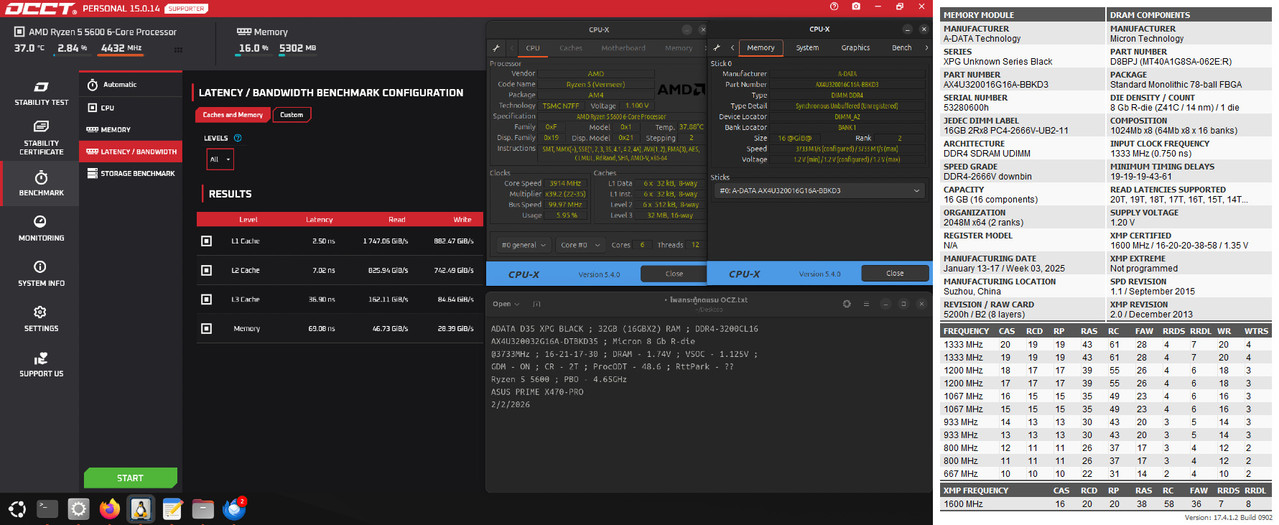The image size is (1279, 525).
Task: Toggle the L2 Cache row checkbox
Action: (x=206, y=270)
